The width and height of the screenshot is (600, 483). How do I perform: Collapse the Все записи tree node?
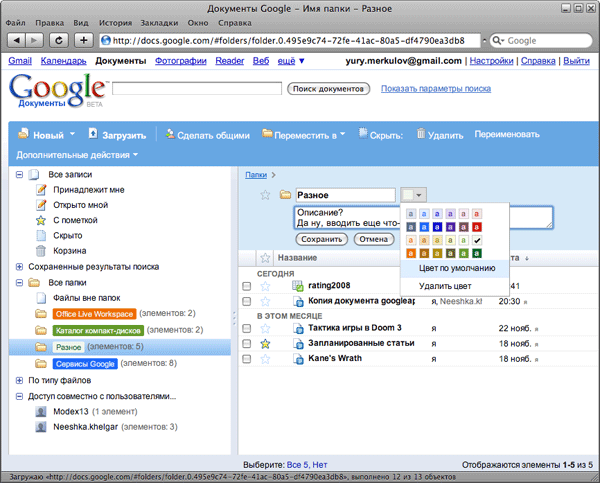pos(19,175)
